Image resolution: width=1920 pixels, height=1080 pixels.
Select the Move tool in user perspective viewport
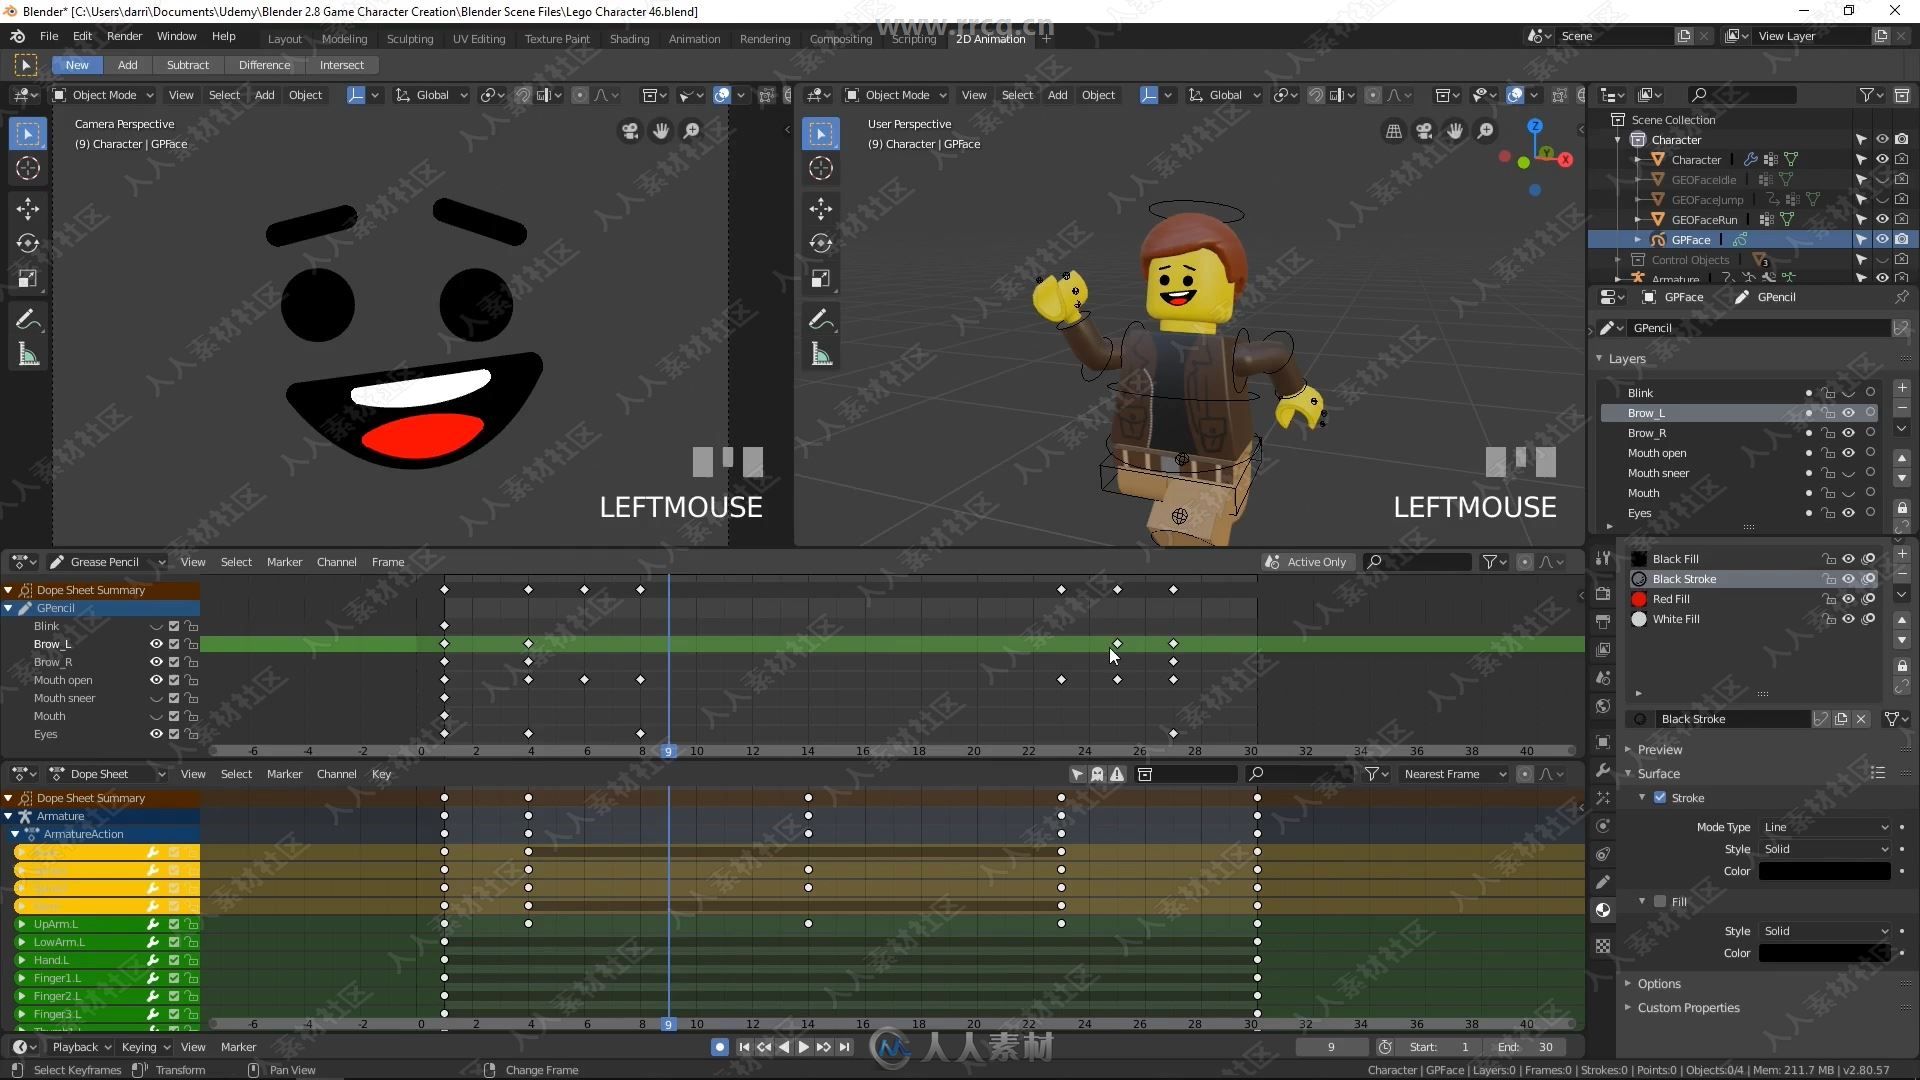[x=821, y=208]
